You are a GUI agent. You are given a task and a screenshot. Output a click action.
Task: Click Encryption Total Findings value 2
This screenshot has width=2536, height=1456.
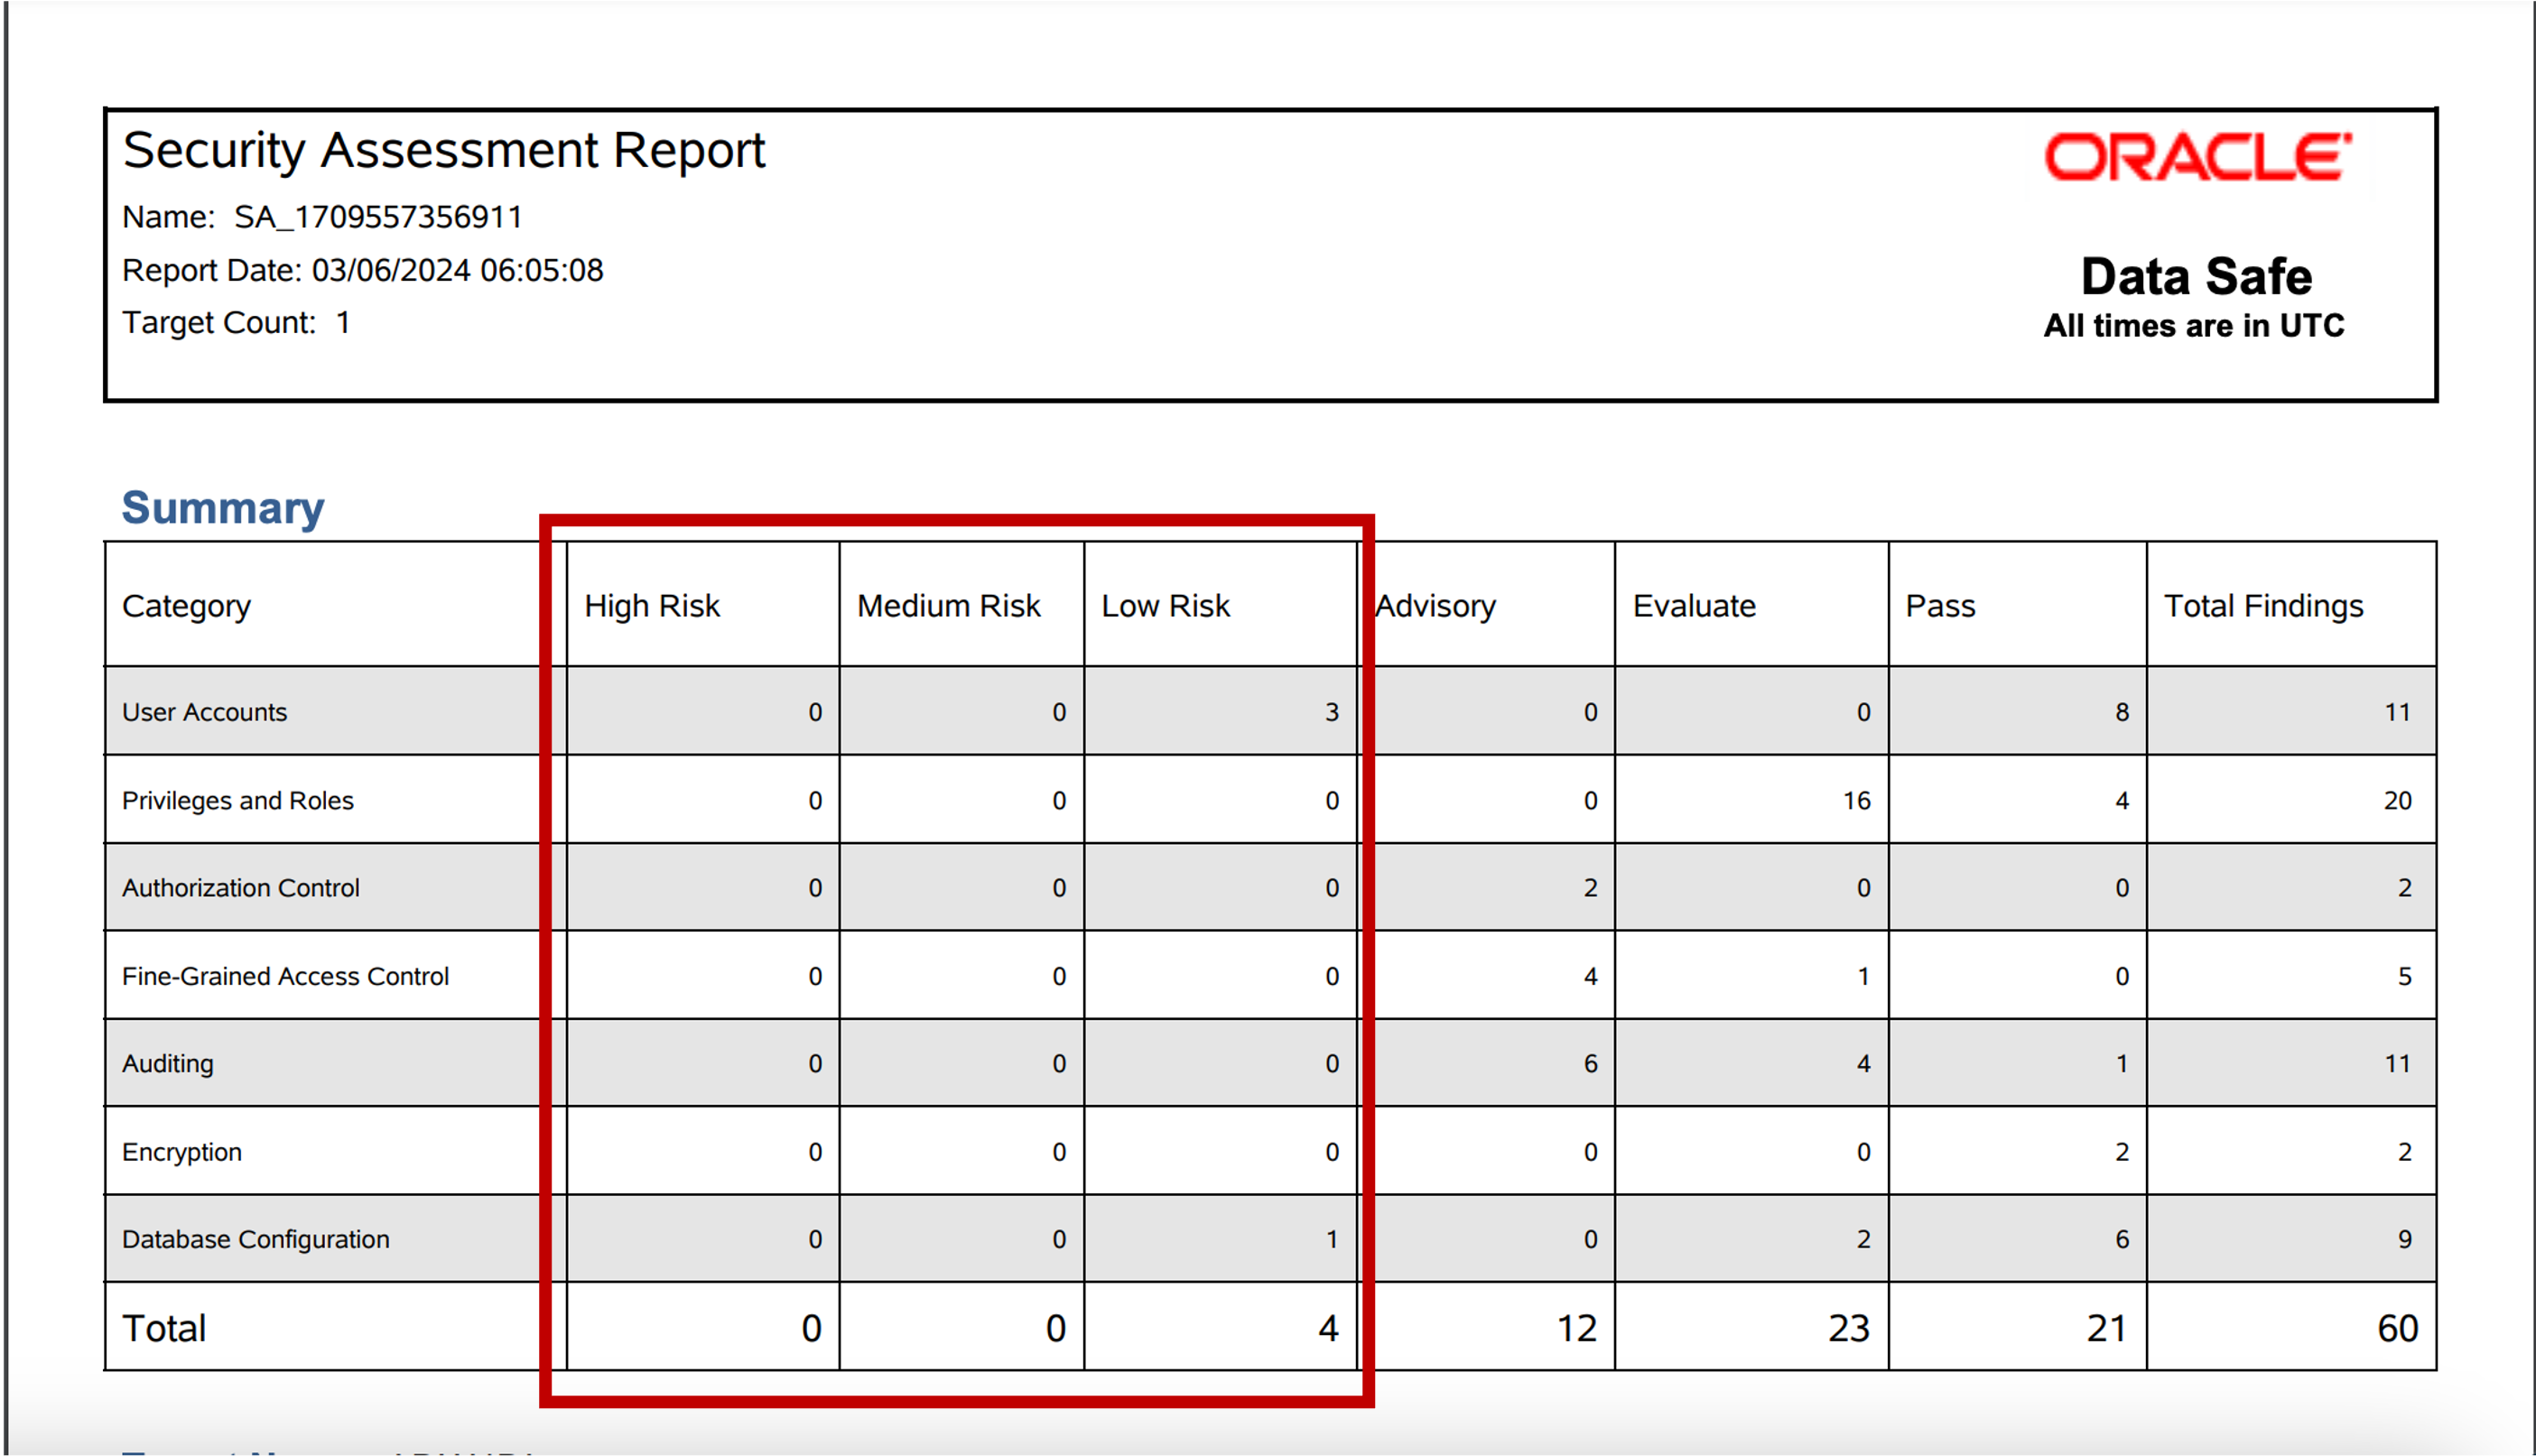click(2405, 1152)
